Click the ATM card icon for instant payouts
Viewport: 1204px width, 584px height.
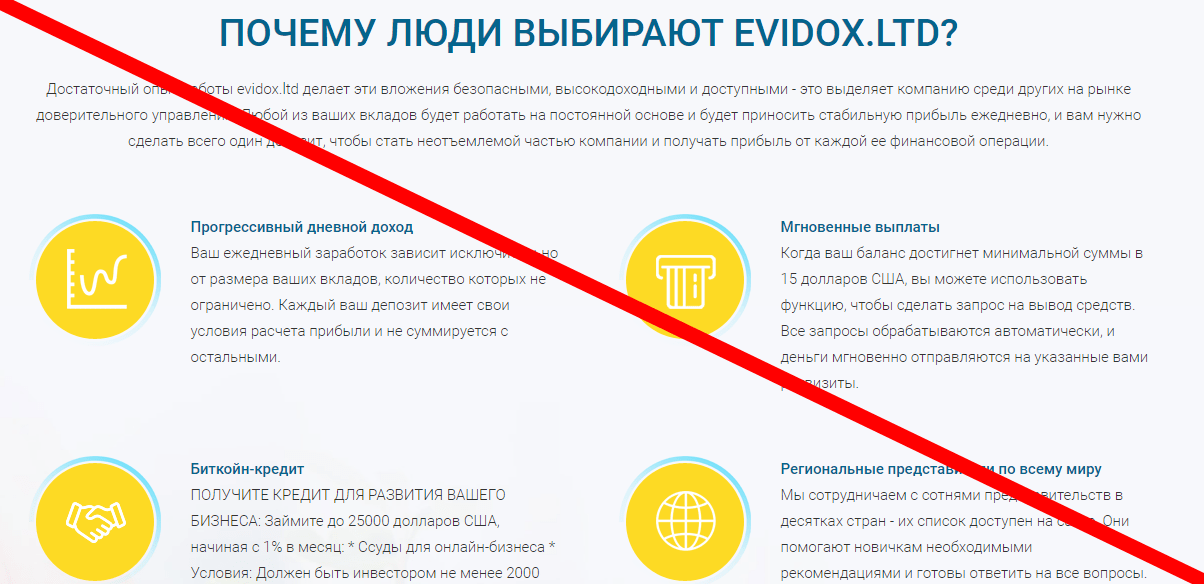pyautogui.click(x=686, y=280)
